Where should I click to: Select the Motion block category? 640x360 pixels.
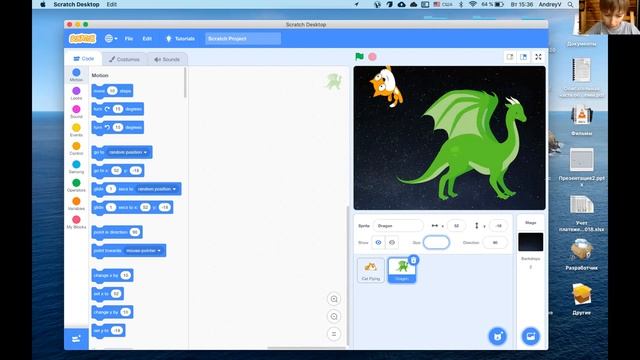(76, 75)
